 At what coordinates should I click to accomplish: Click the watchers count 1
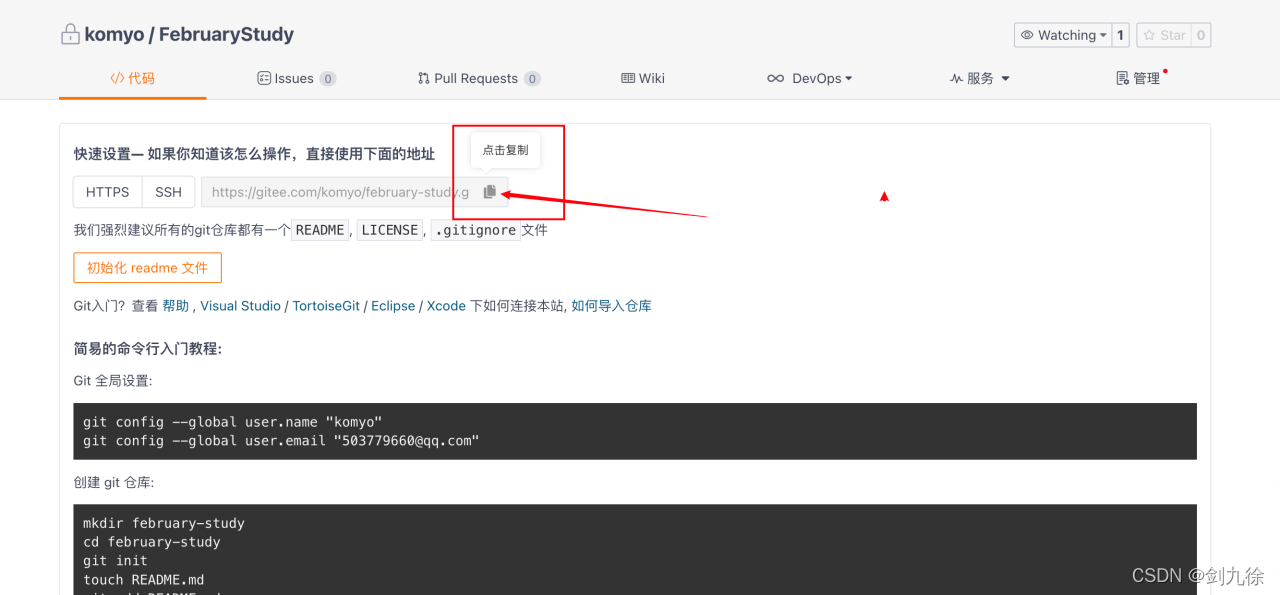point(1121,35)
